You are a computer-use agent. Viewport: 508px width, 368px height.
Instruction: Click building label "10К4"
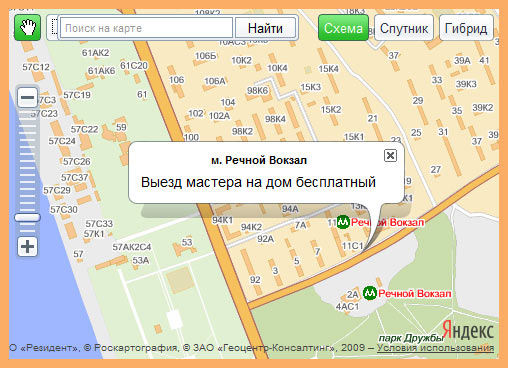[277, 68]
